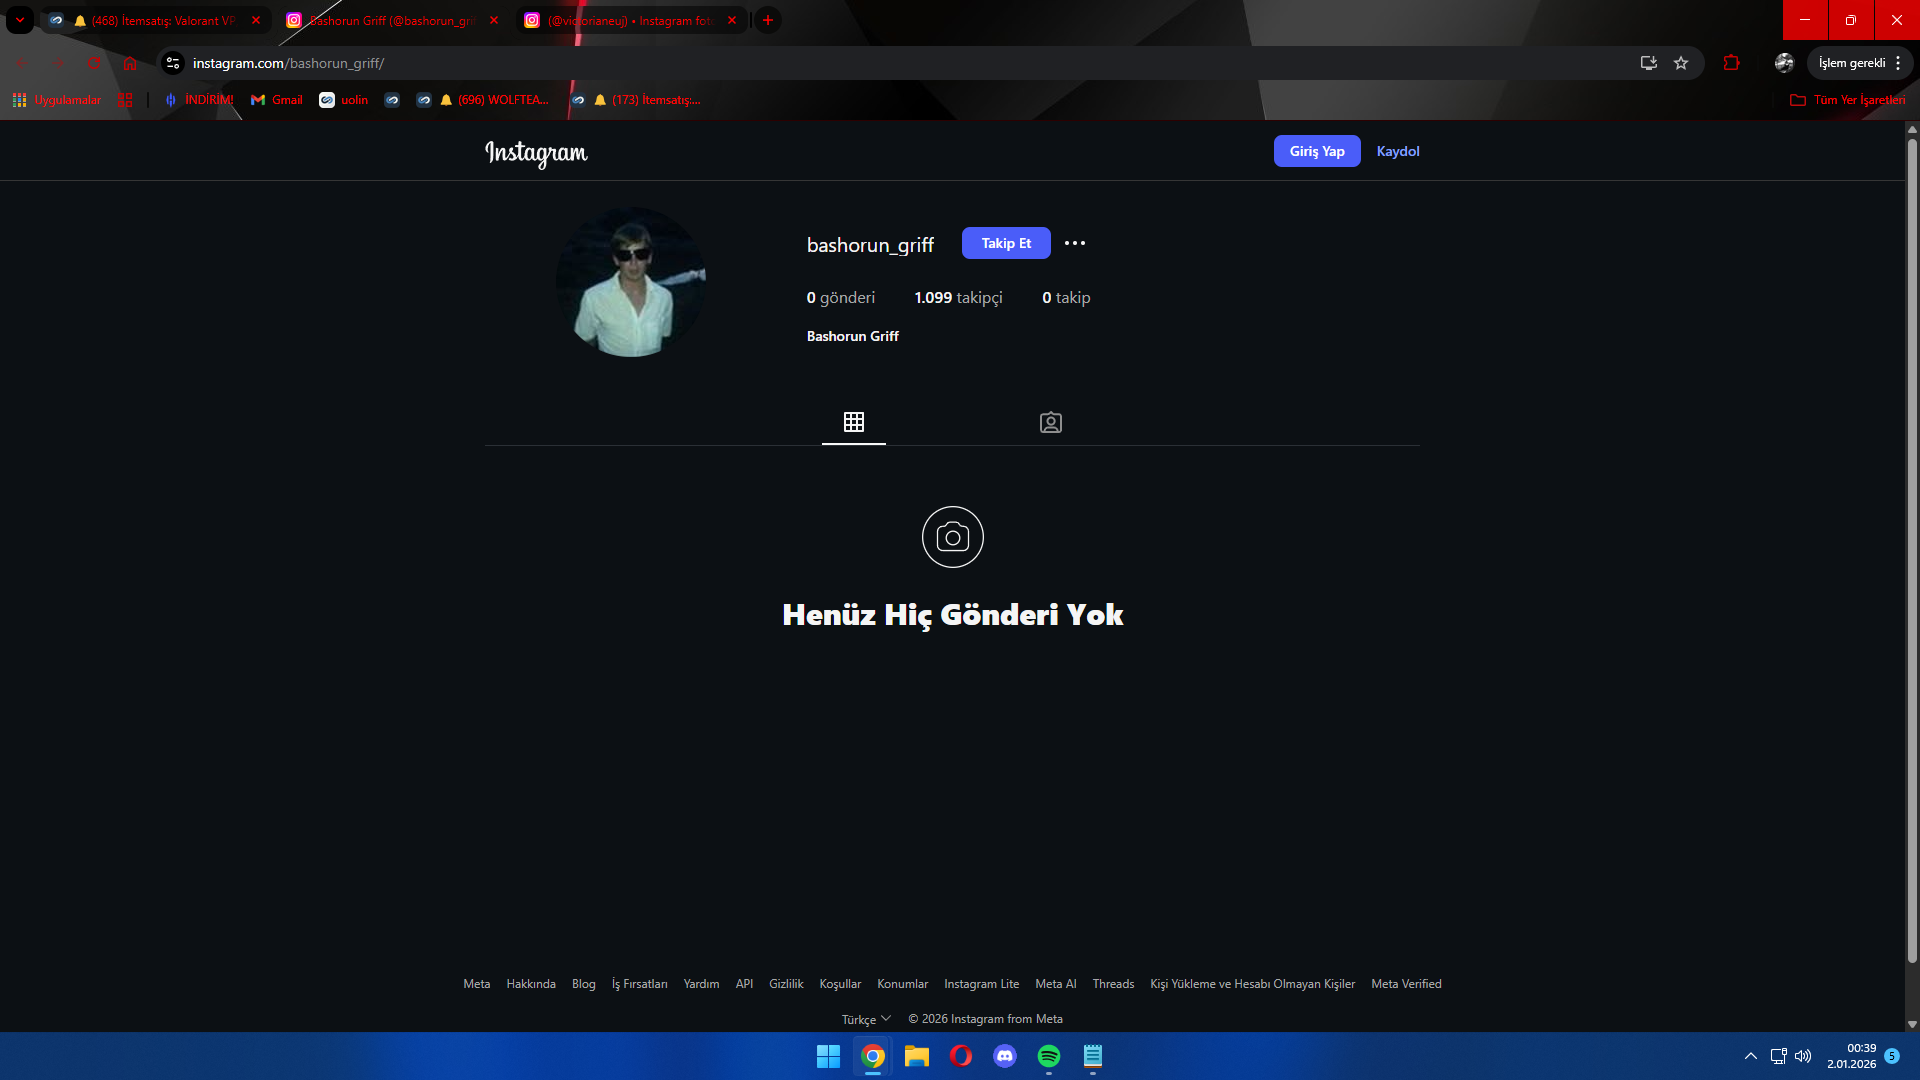Open Kişi Yükleme ve Hesabı Olmayan Kişiler link

(x=1253, y=984)
